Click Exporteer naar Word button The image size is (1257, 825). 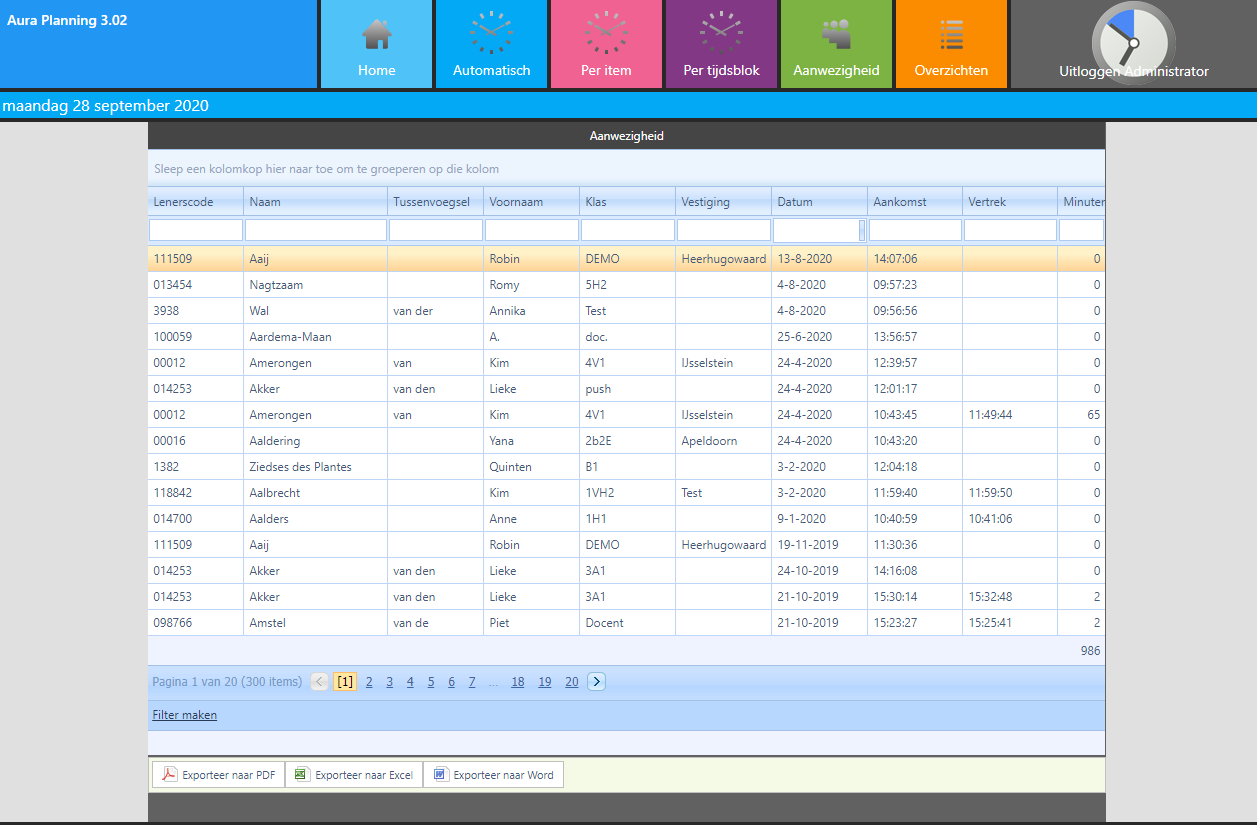coord(493,775)
